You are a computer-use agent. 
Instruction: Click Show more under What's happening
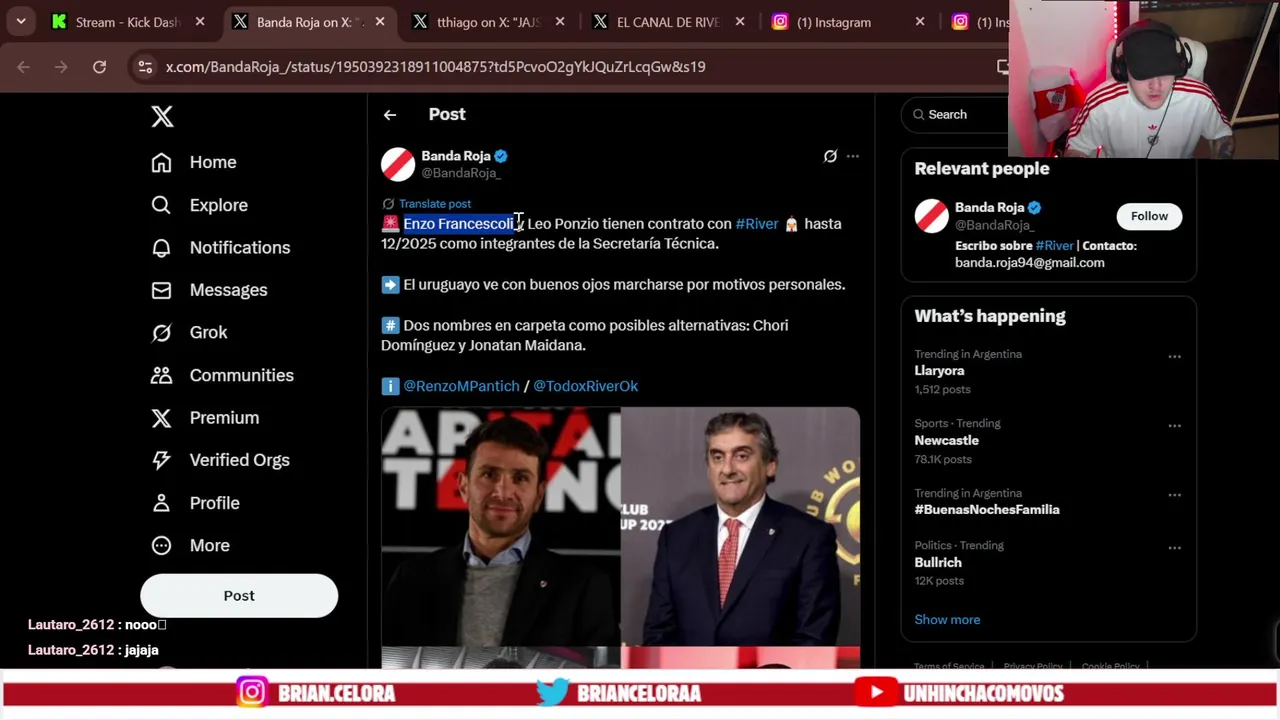(947, 620)
